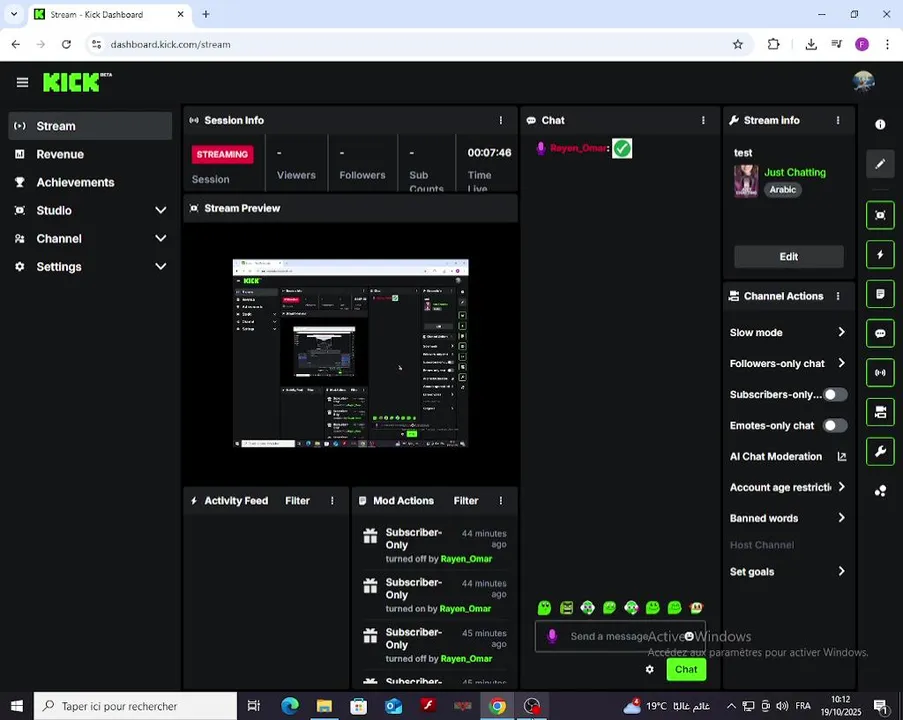The image size is (903, 720).
Task: Go to Achievements page
Action: point(90,182)
